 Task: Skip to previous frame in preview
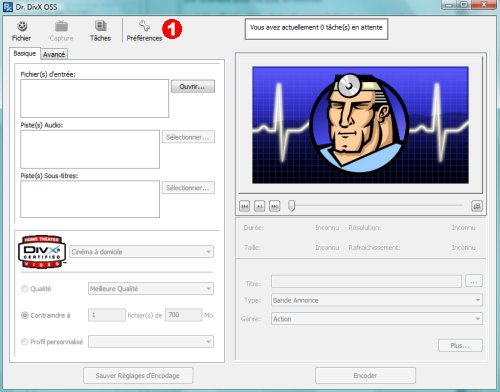coord(245,206)
